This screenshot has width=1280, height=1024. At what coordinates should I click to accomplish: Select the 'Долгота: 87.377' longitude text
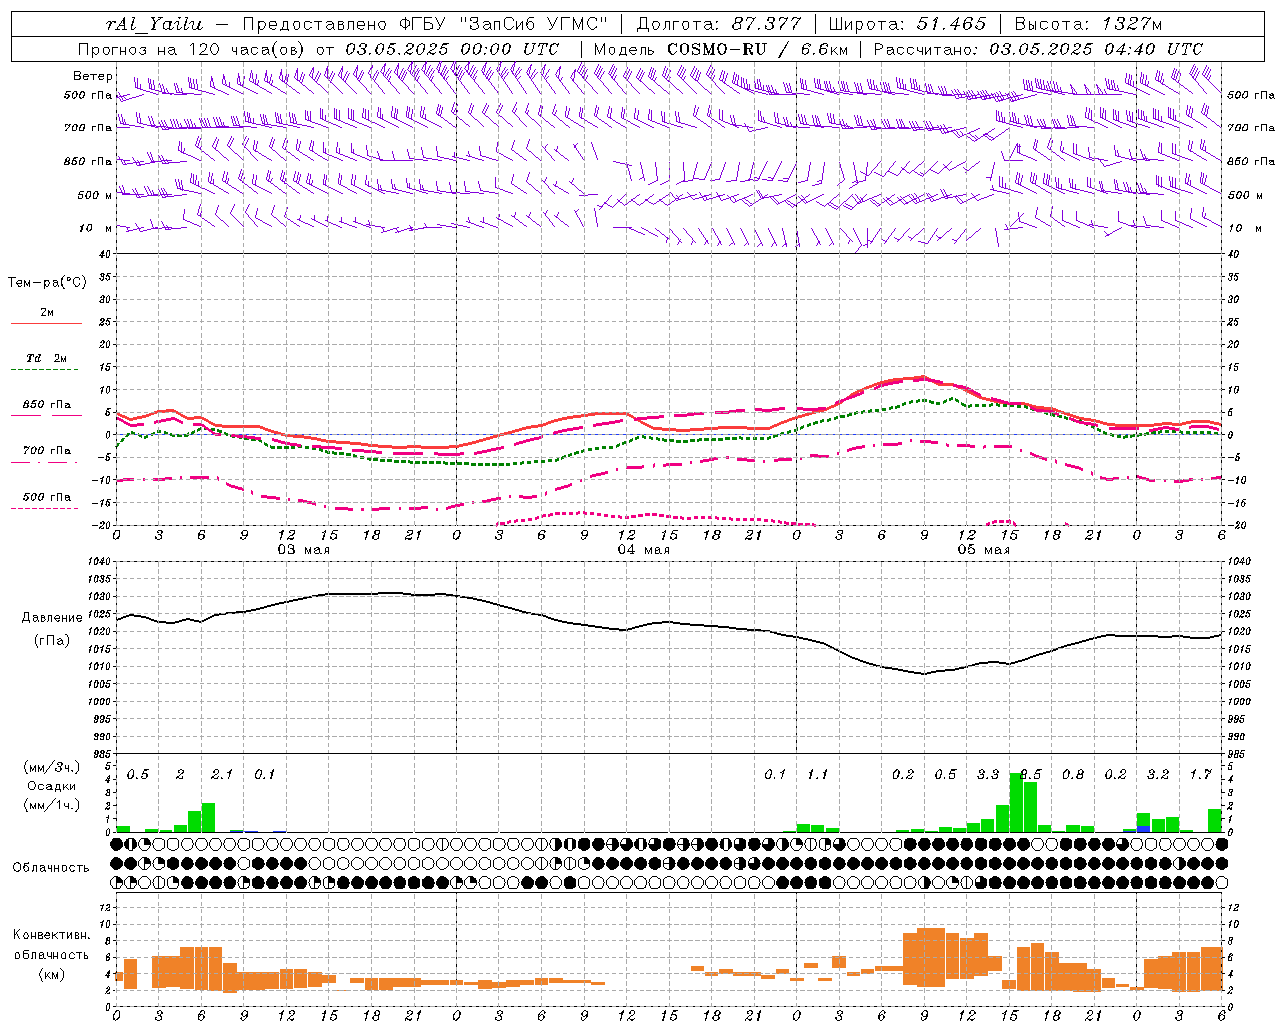[719, 24]
